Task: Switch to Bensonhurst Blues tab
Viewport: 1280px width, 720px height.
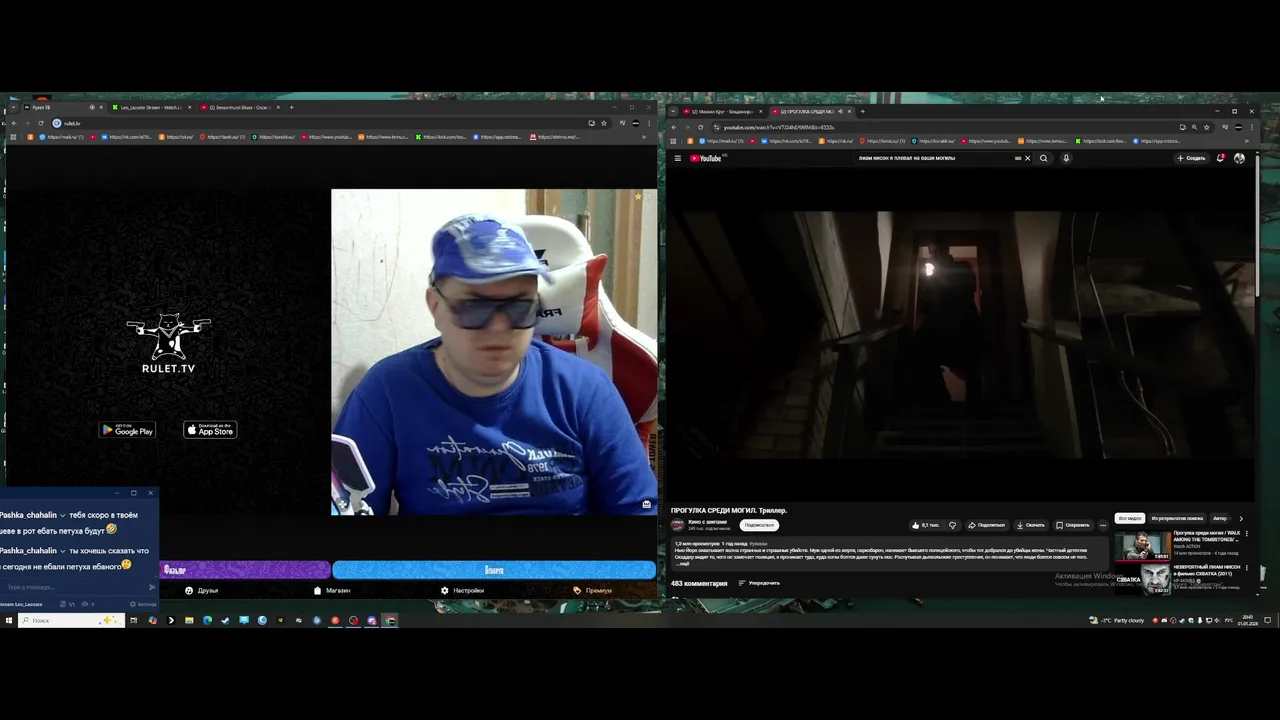Action: [x=238, y=107]
